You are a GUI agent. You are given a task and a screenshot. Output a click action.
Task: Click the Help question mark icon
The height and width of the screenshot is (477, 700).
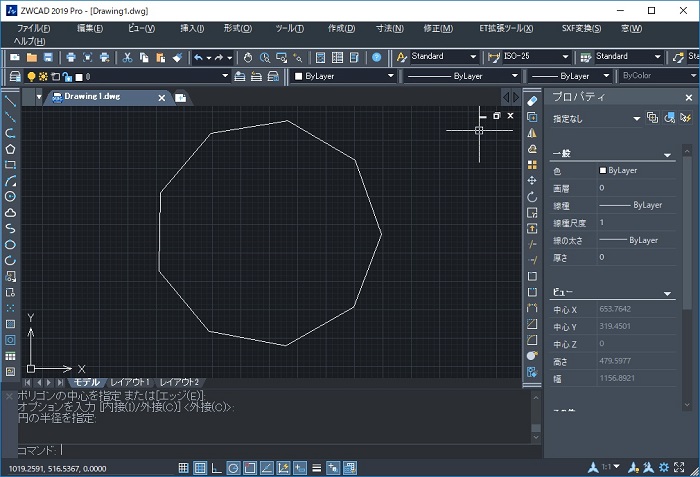point(377,58)
